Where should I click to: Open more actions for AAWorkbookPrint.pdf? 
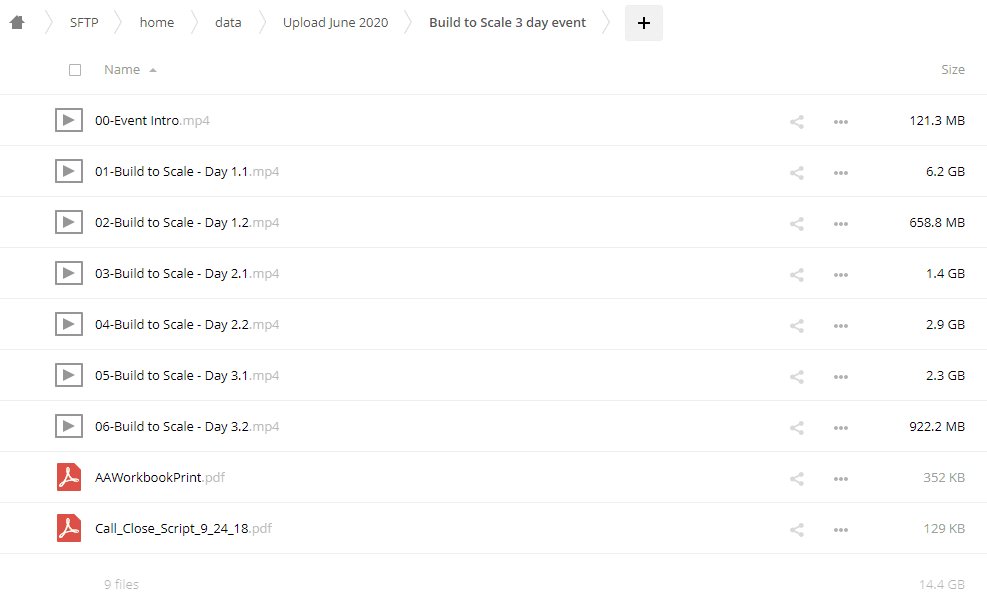click(840, 479)
